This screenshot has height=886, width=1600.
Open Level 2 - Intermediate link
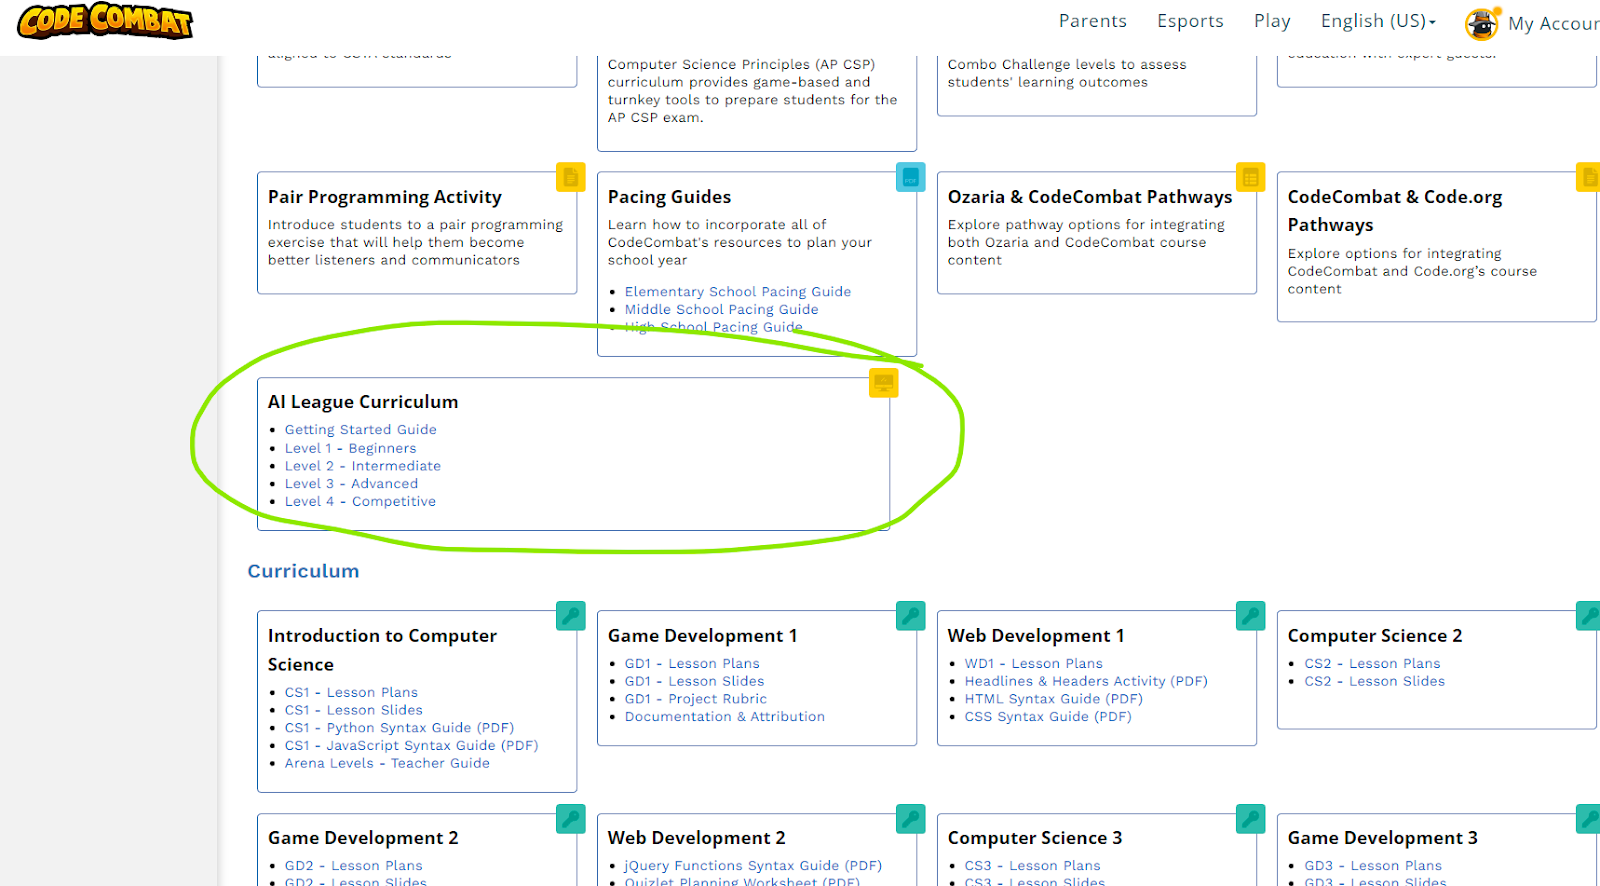point(362,466)
